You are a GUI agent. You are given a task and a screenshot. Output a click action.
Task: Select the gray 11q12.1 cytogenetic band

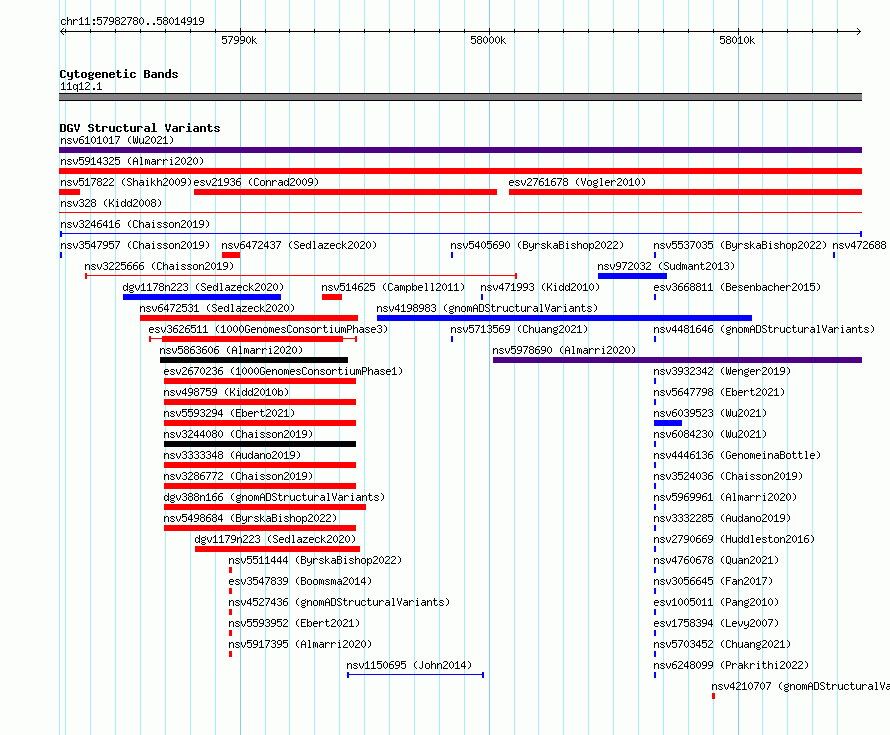460,97
